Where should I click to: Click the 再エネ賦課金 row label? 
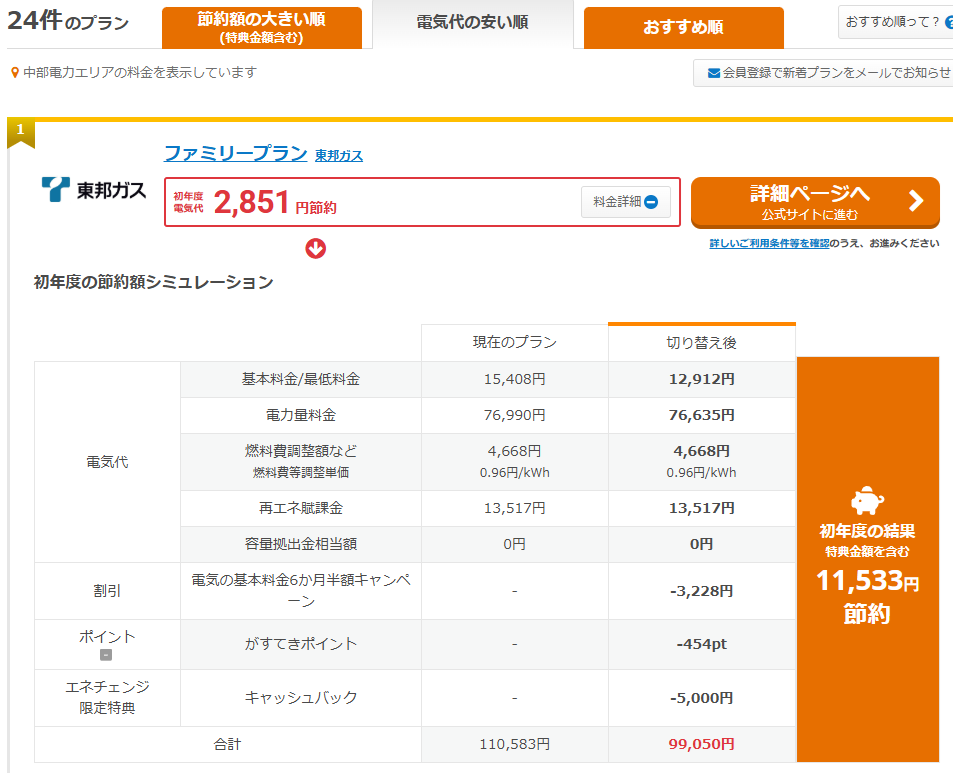pyautogui.click(x=301, y=508)
